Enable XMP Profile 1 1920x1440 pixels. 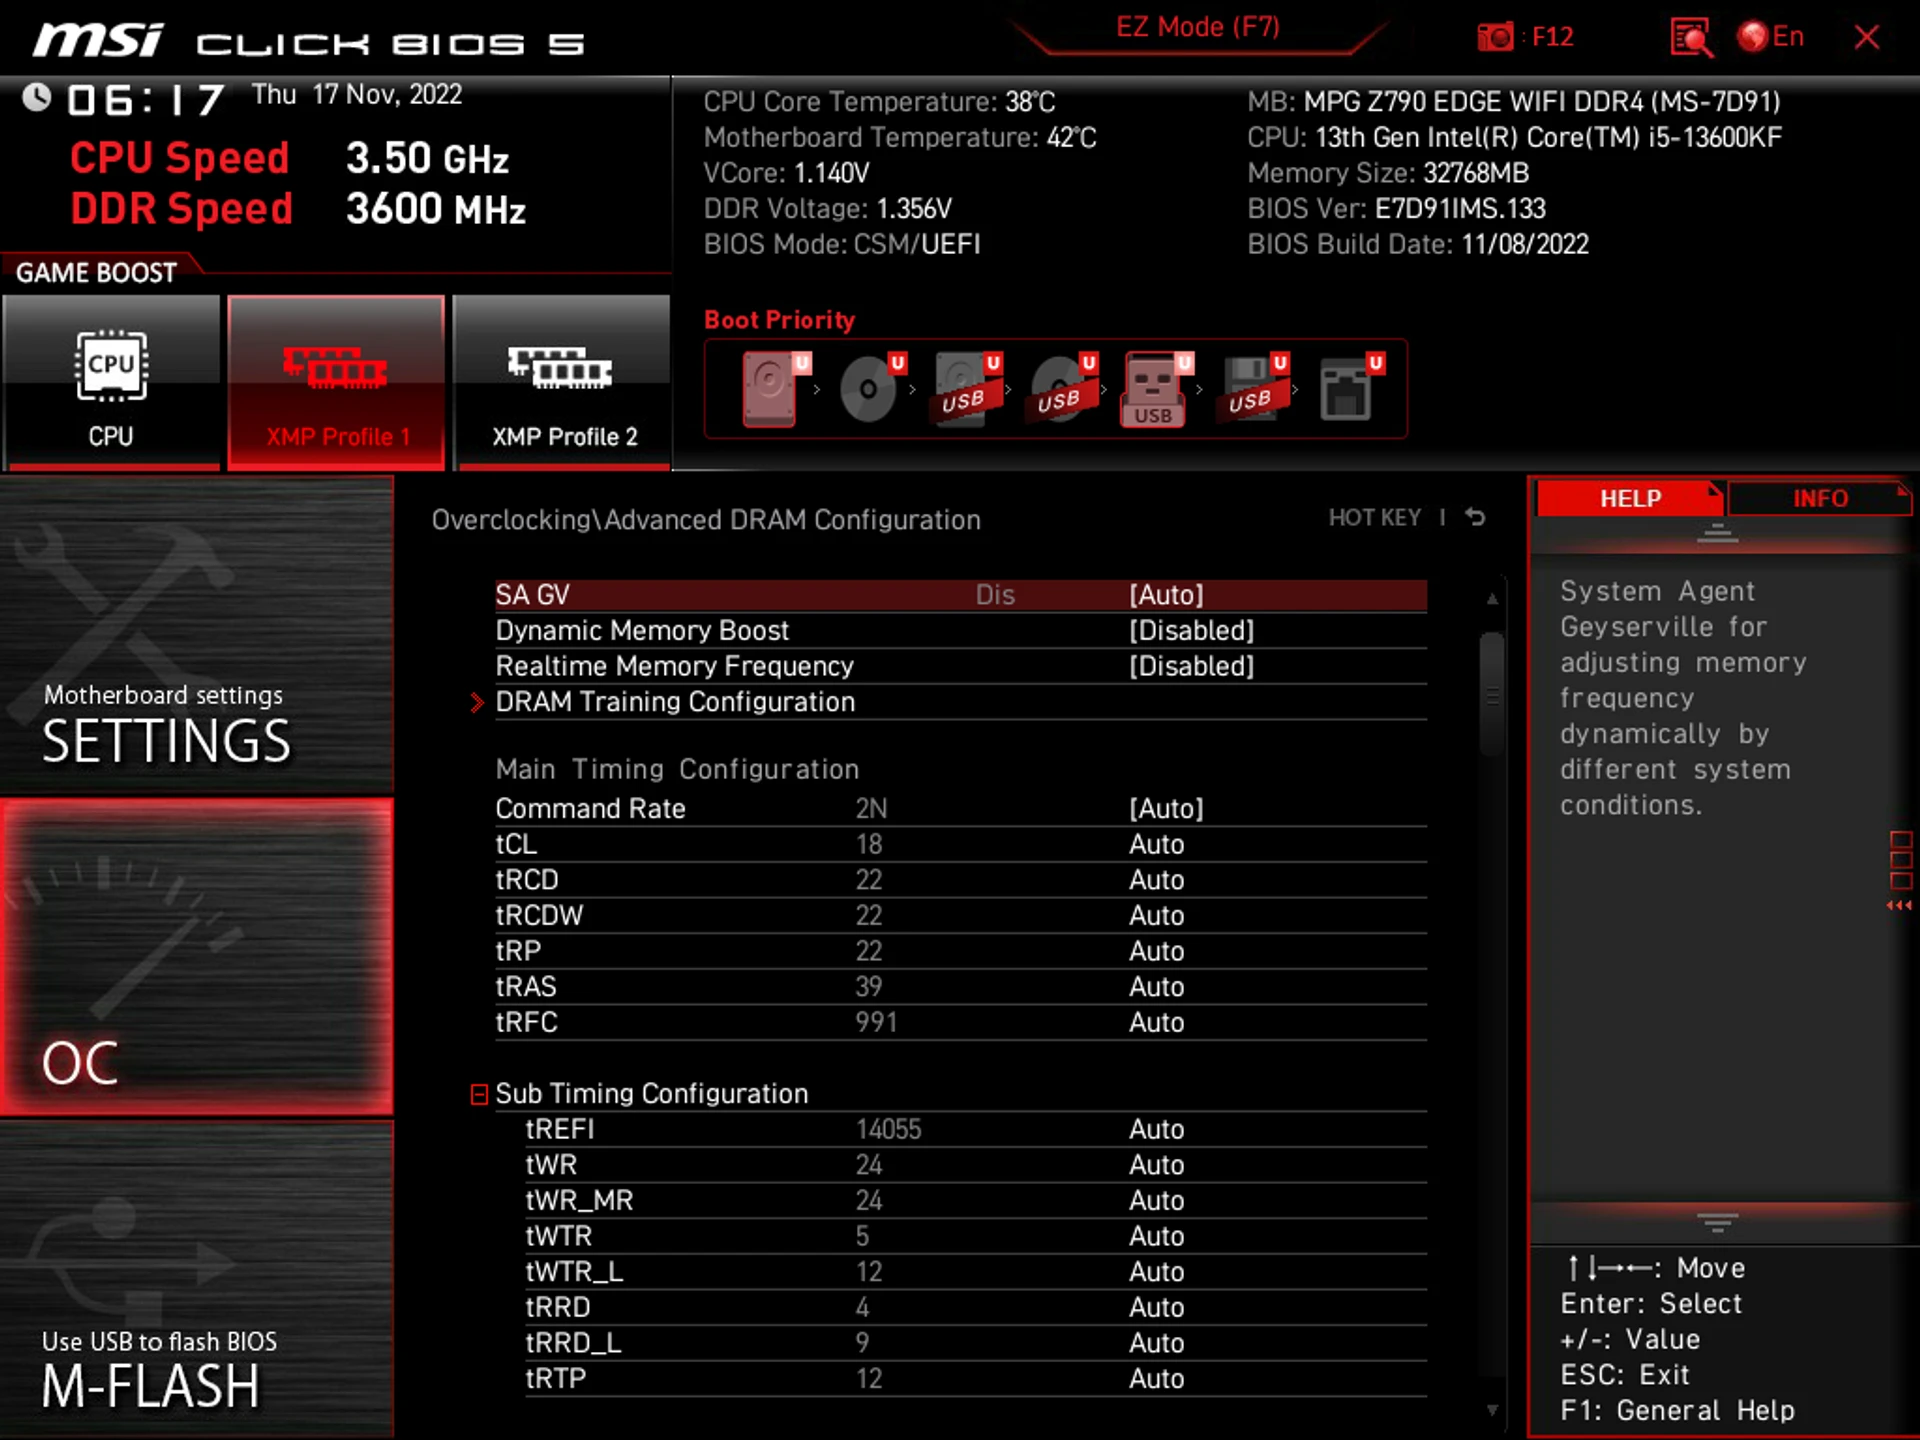pos(336,382)
